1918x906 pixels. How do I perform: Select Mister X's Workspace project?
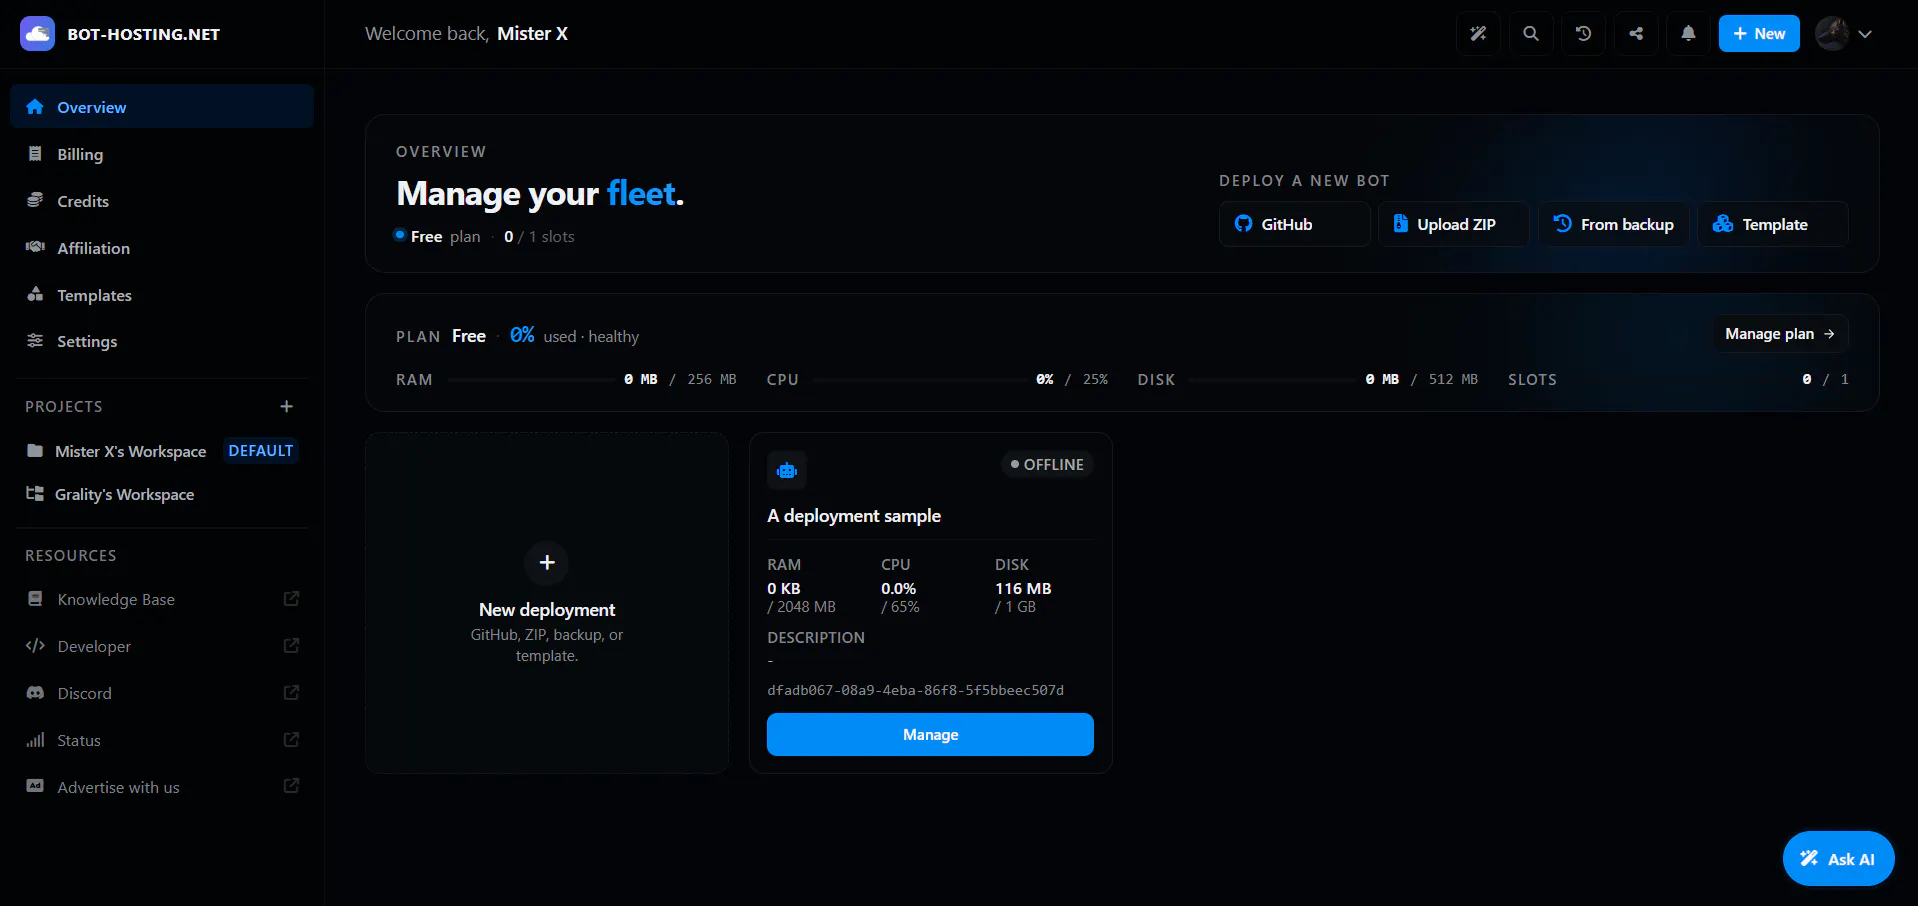coord(162,451)
